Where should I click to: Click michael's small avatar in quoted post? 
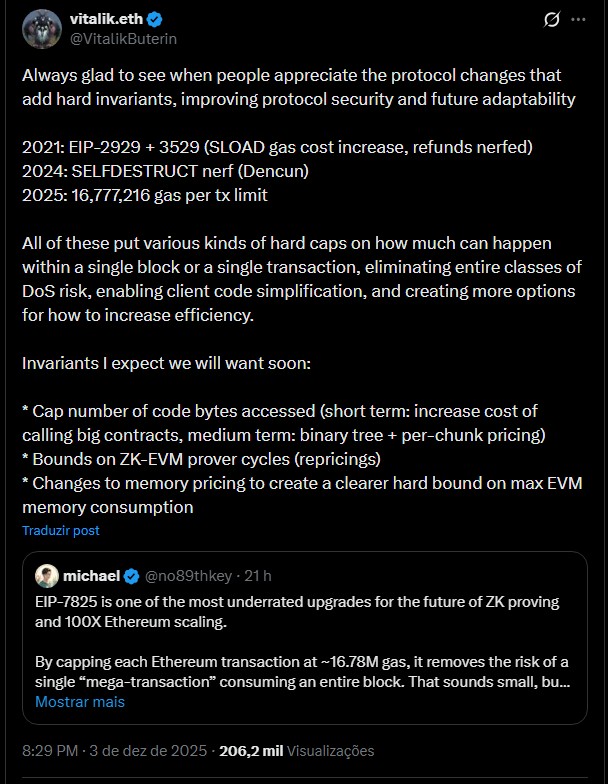pyautogui.click(x=46, y=576)
